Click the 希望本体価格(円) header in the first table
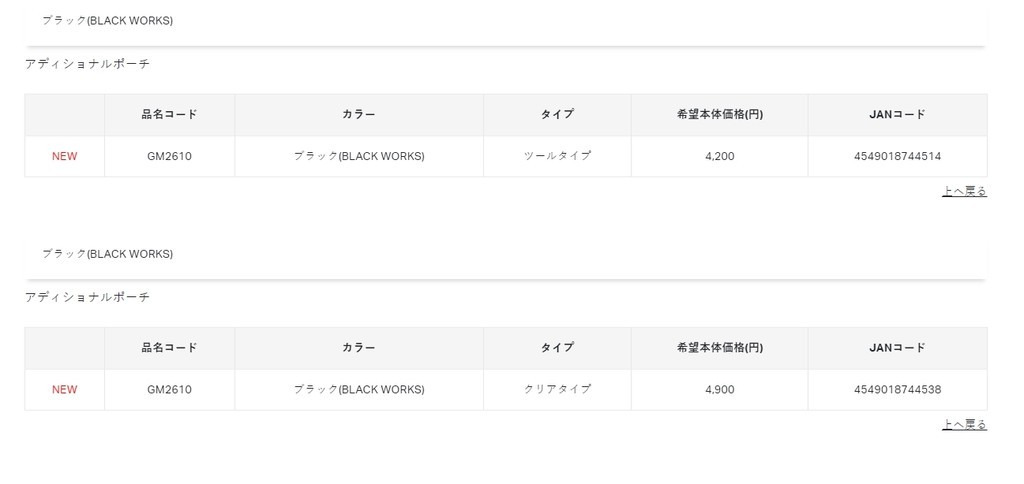 pos(719,114)
